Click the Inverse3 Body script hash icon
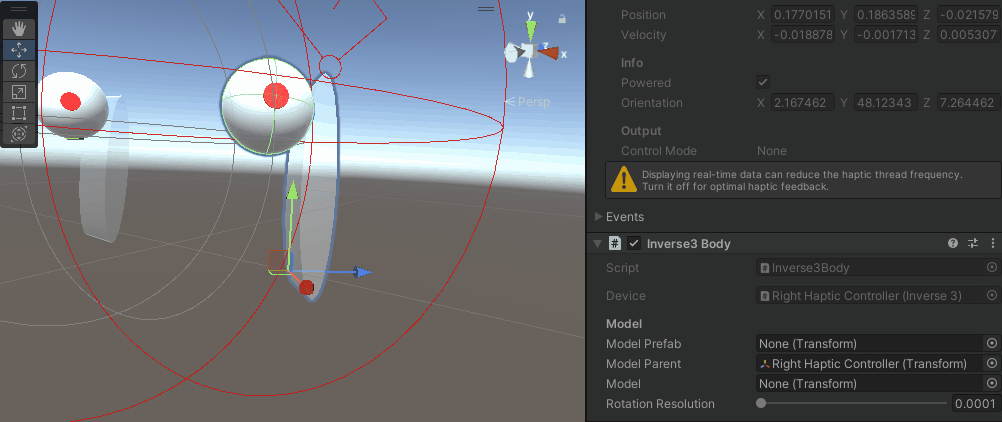Screen dimensions: 1002x422 click(x=614, y=243)
